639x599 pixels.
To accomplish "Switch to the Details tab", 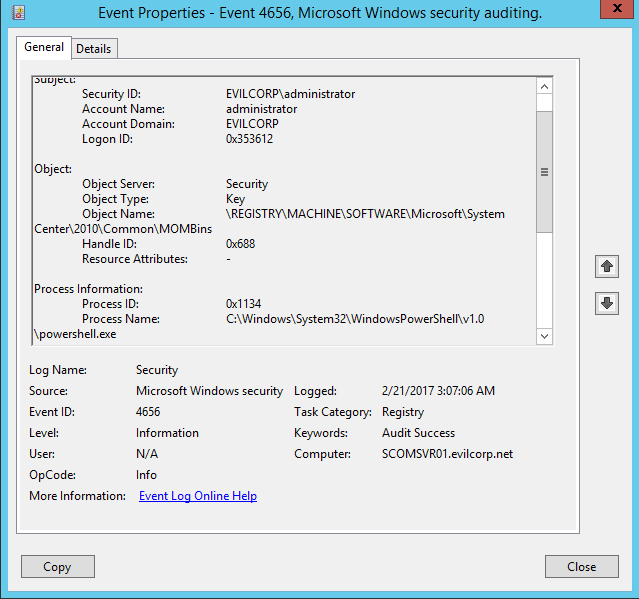I will pyautogui.click(x=94, y=48).
